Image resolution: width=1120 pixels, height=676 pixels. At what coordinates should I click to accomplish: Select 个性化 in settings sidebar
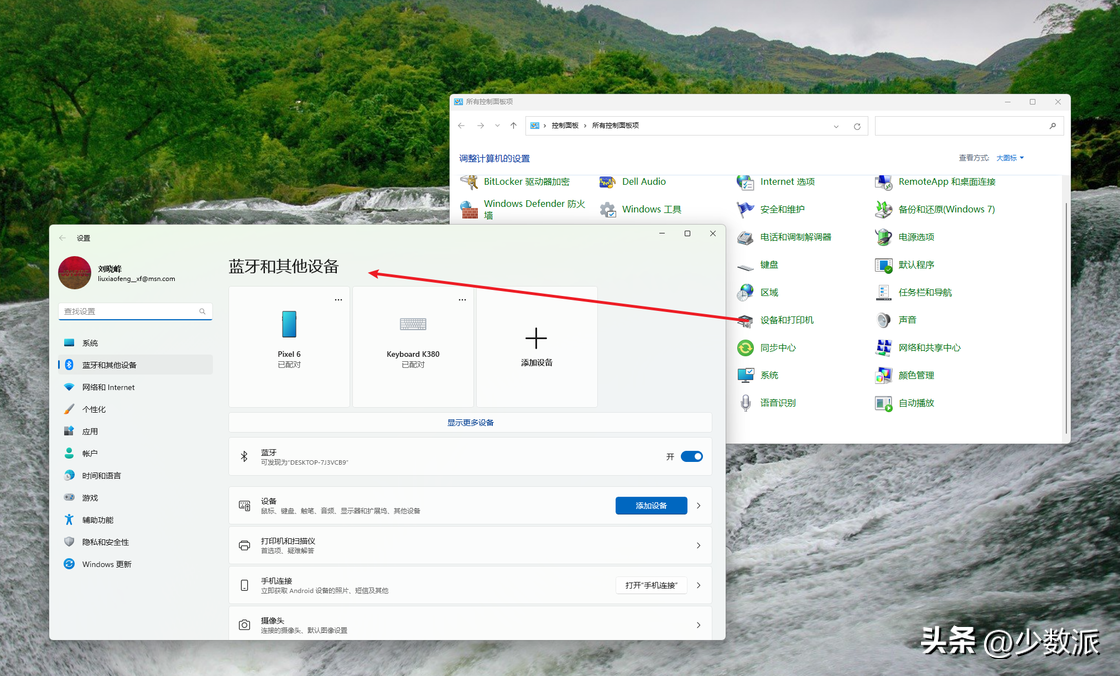[x=94, y=409]
